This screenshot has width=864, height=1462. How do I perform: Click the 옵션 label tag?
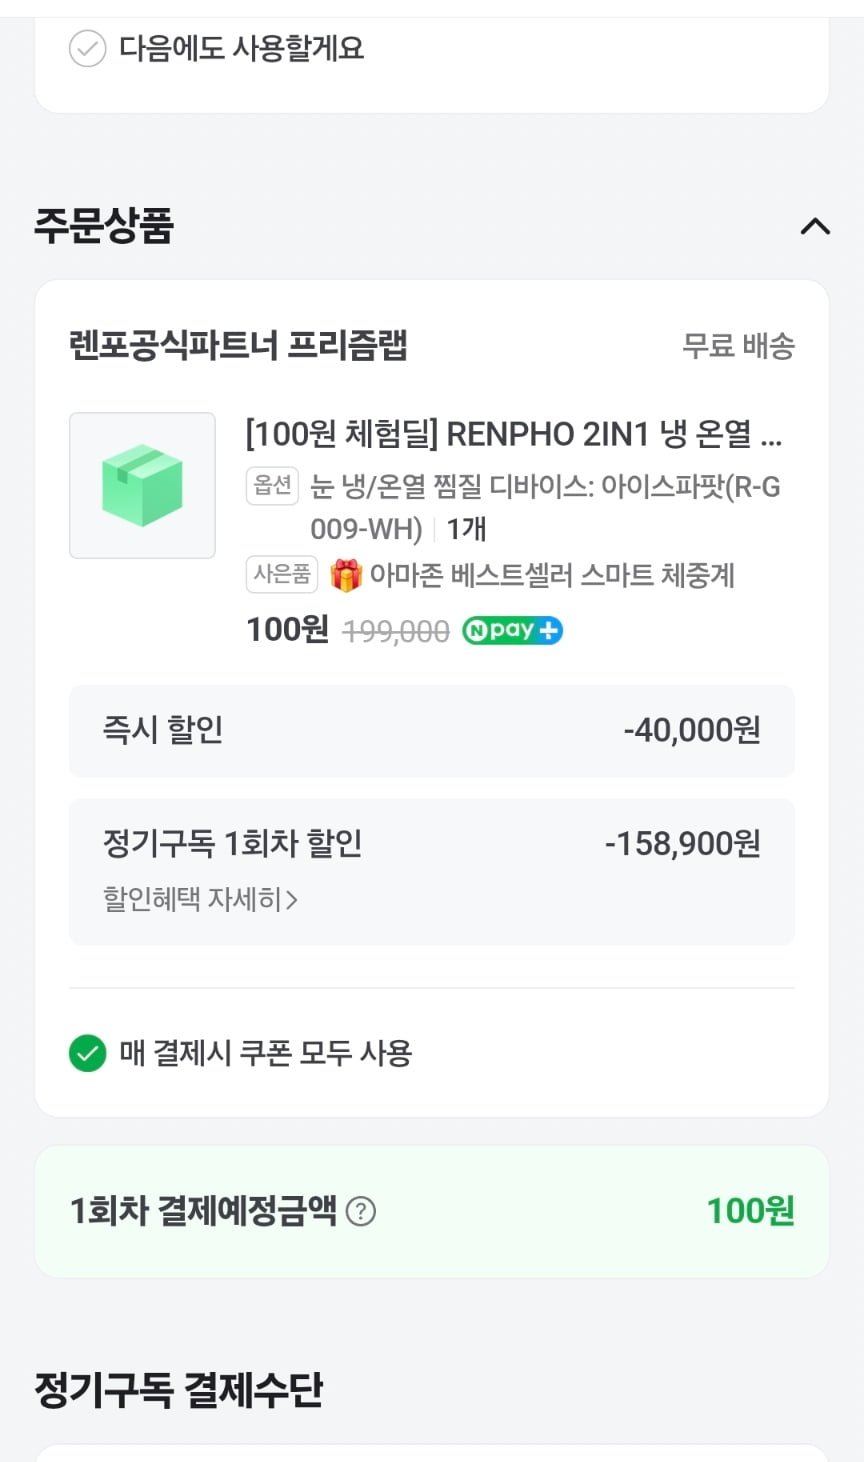[272, 486]
